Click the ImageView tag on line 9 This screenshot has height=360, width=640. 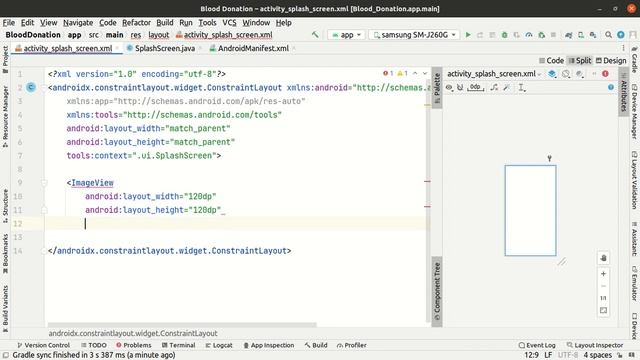pyautogui.click(x=92, y=183)
